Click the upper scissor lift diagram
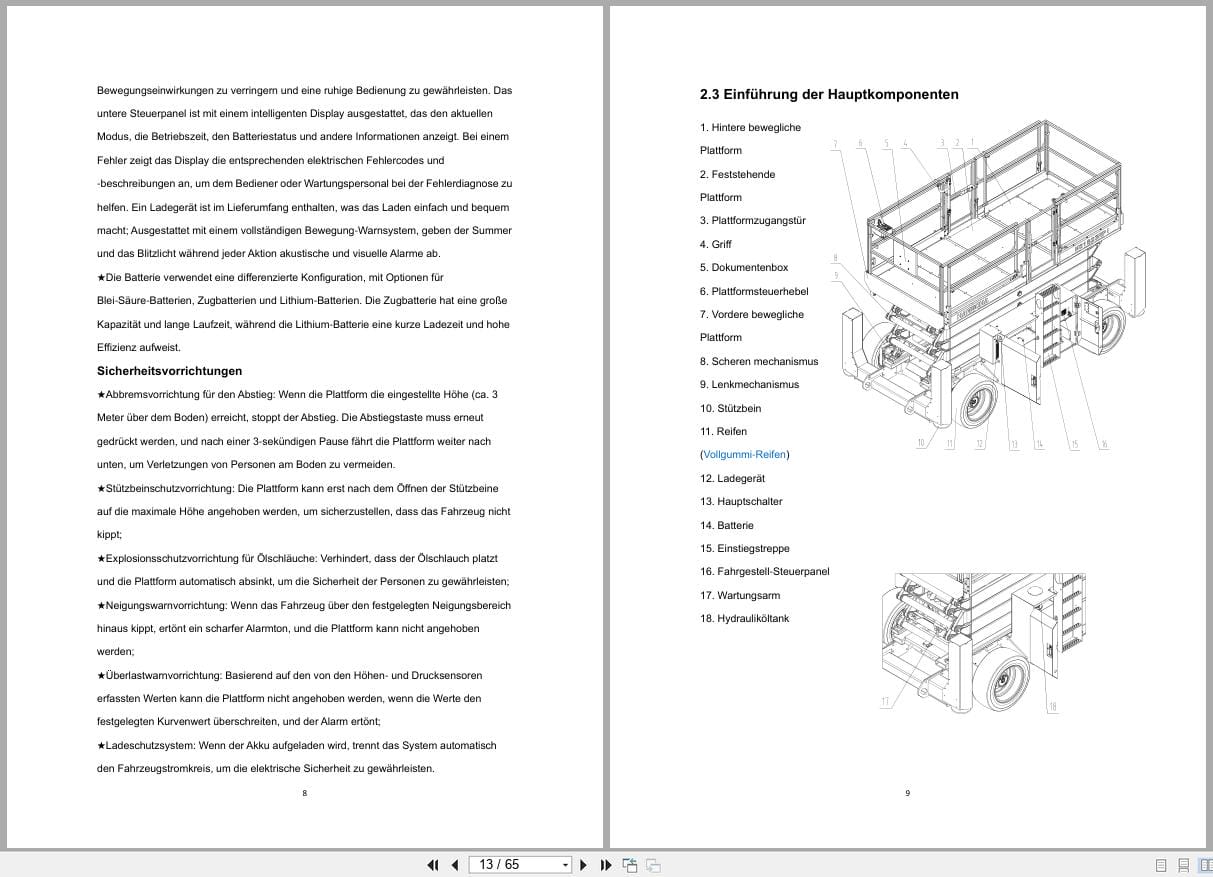 [988, 285]
